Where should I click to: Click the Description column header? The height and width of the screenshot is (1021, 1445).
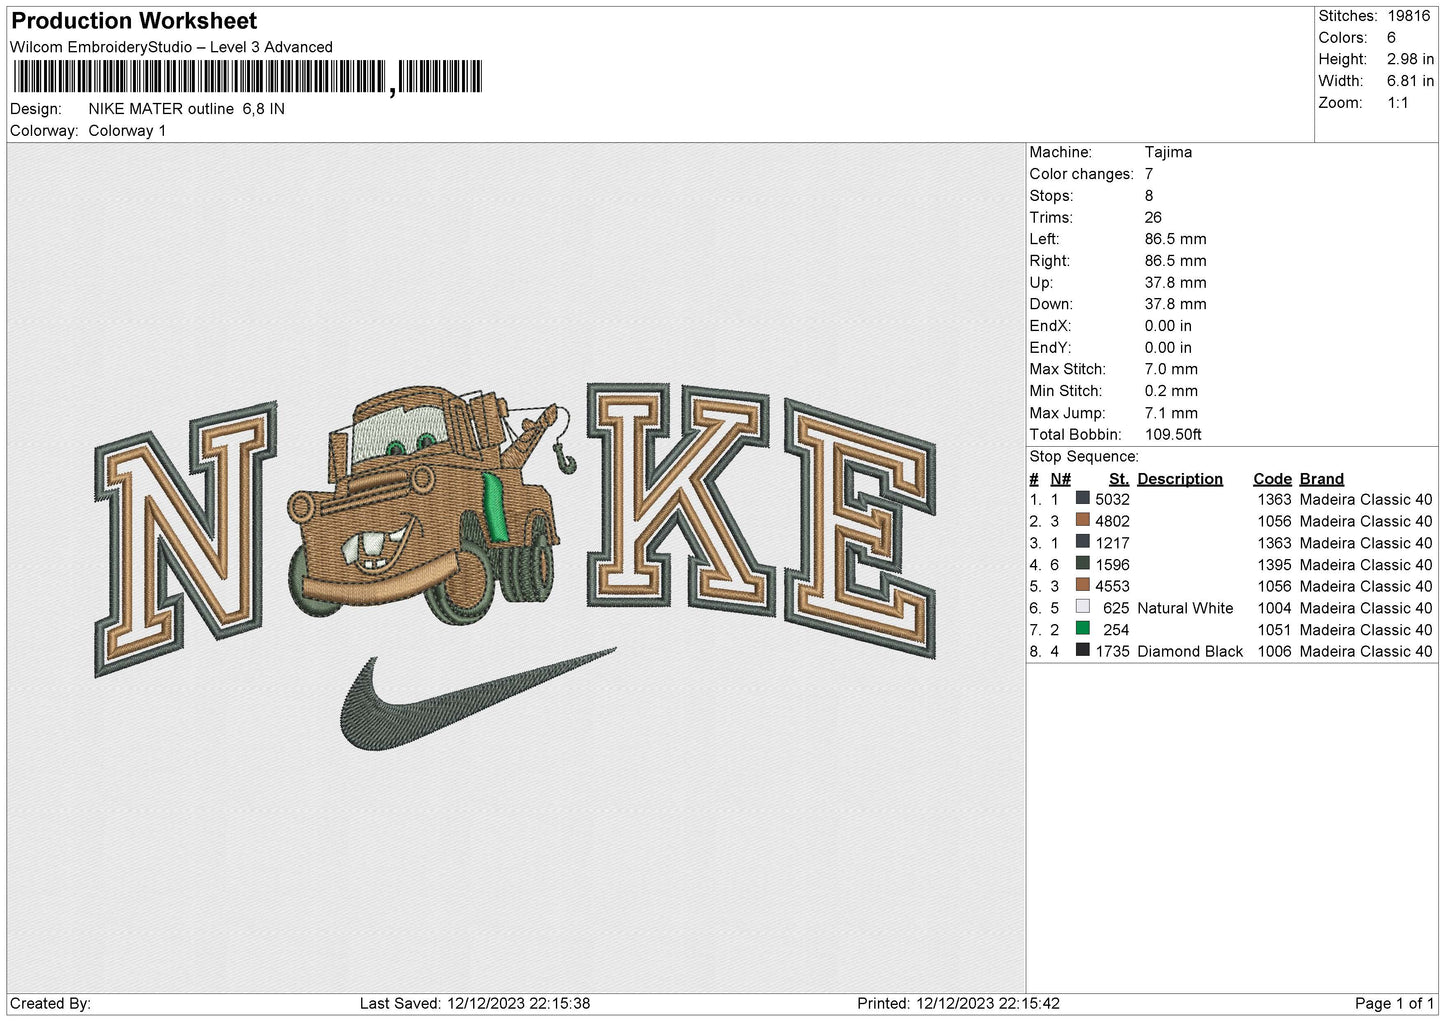point(1180,479)
